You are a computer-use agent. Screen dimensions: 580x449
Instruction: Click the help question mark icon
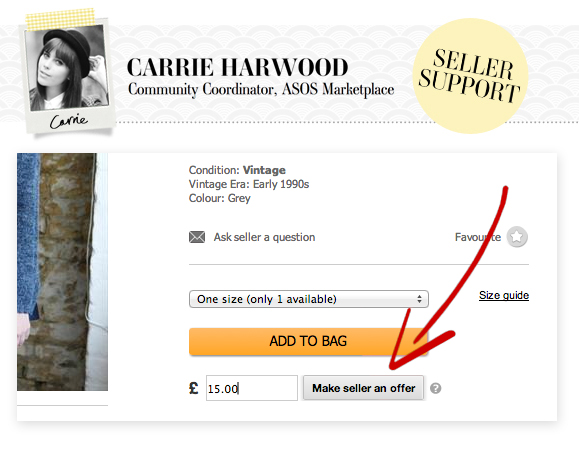[435, 388]
